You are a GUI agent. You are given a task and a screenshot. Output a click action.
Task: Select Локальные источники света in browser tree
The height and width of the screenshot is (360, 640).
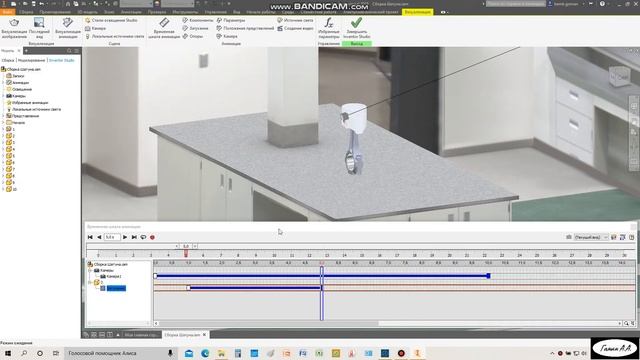(x=36, y=109)
